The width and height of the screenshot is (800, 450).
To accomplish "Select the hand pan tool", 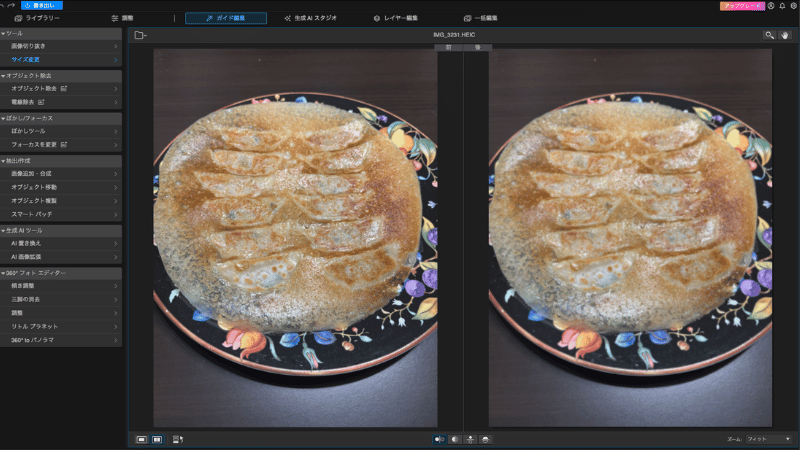I will coord(785,35).
